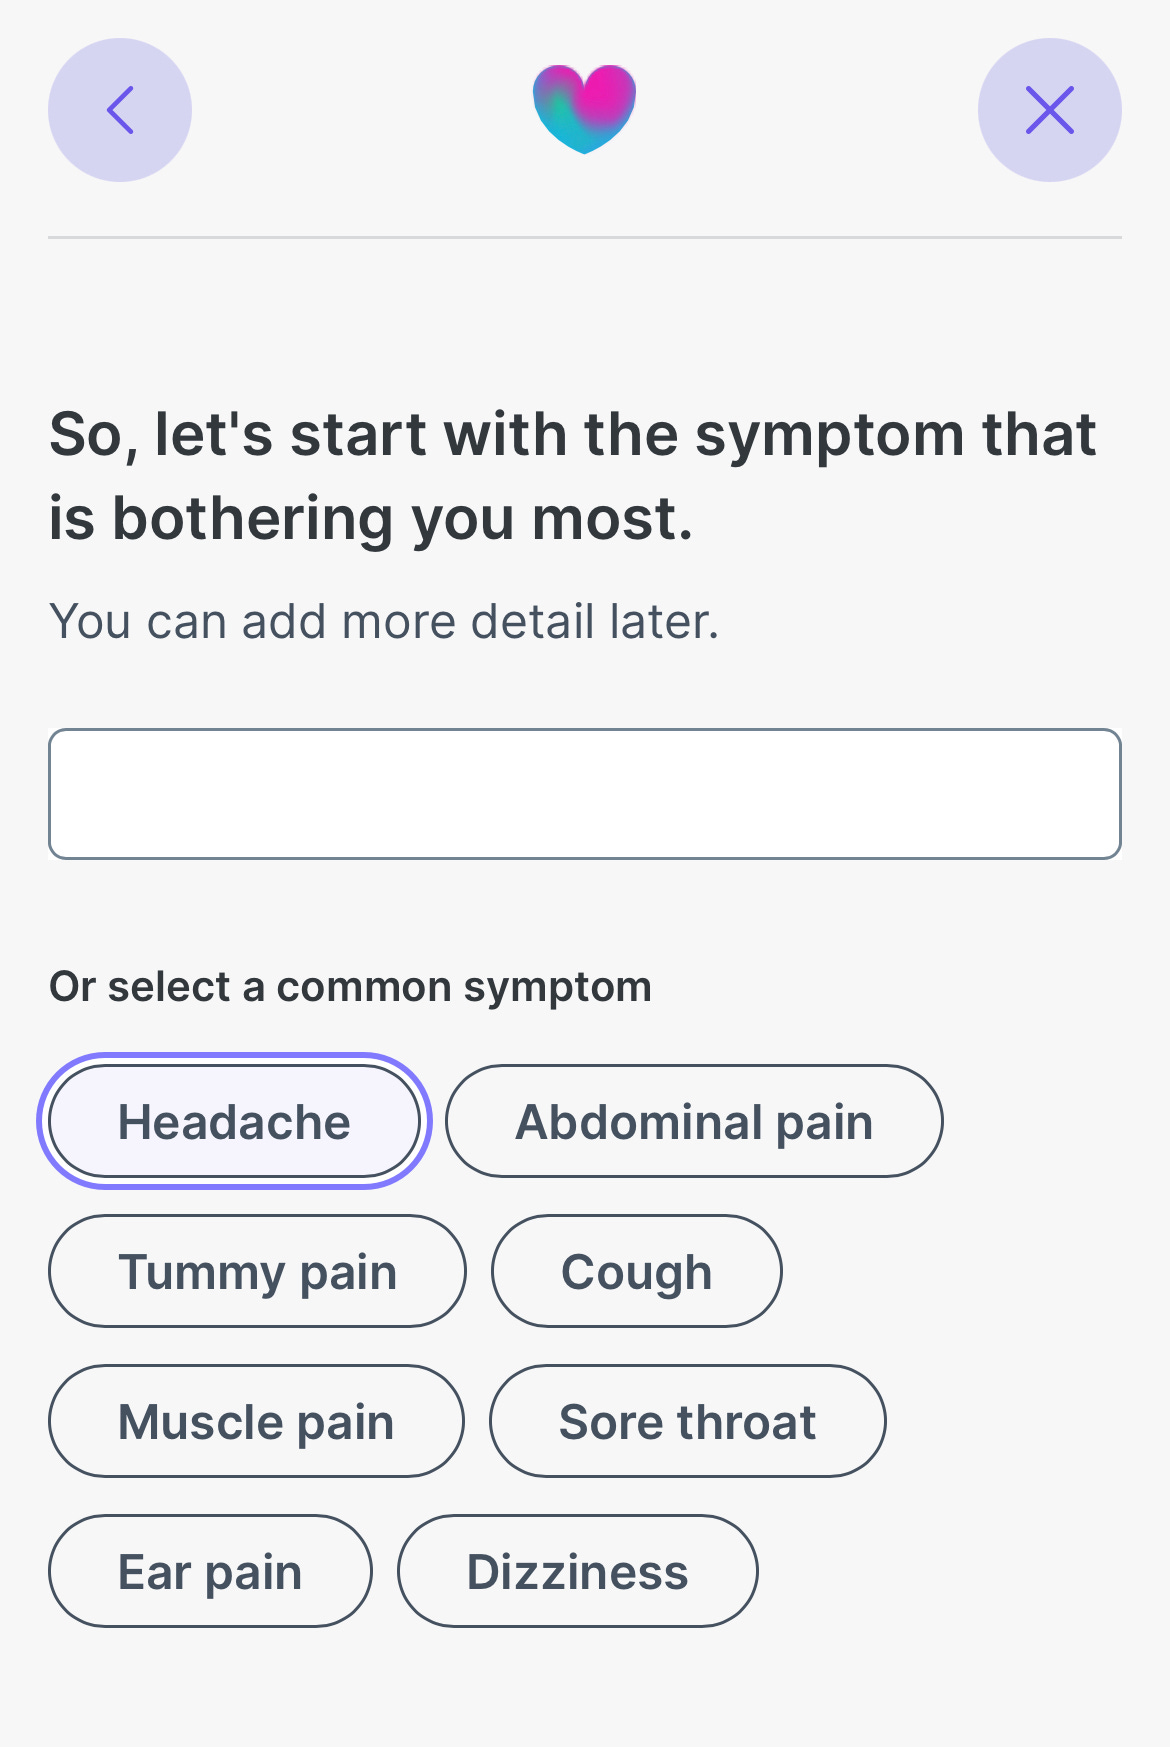This screenshot has height=1747, width=1170.
Task: Choose the Muscle pain chip
Action: point(256,1421)
